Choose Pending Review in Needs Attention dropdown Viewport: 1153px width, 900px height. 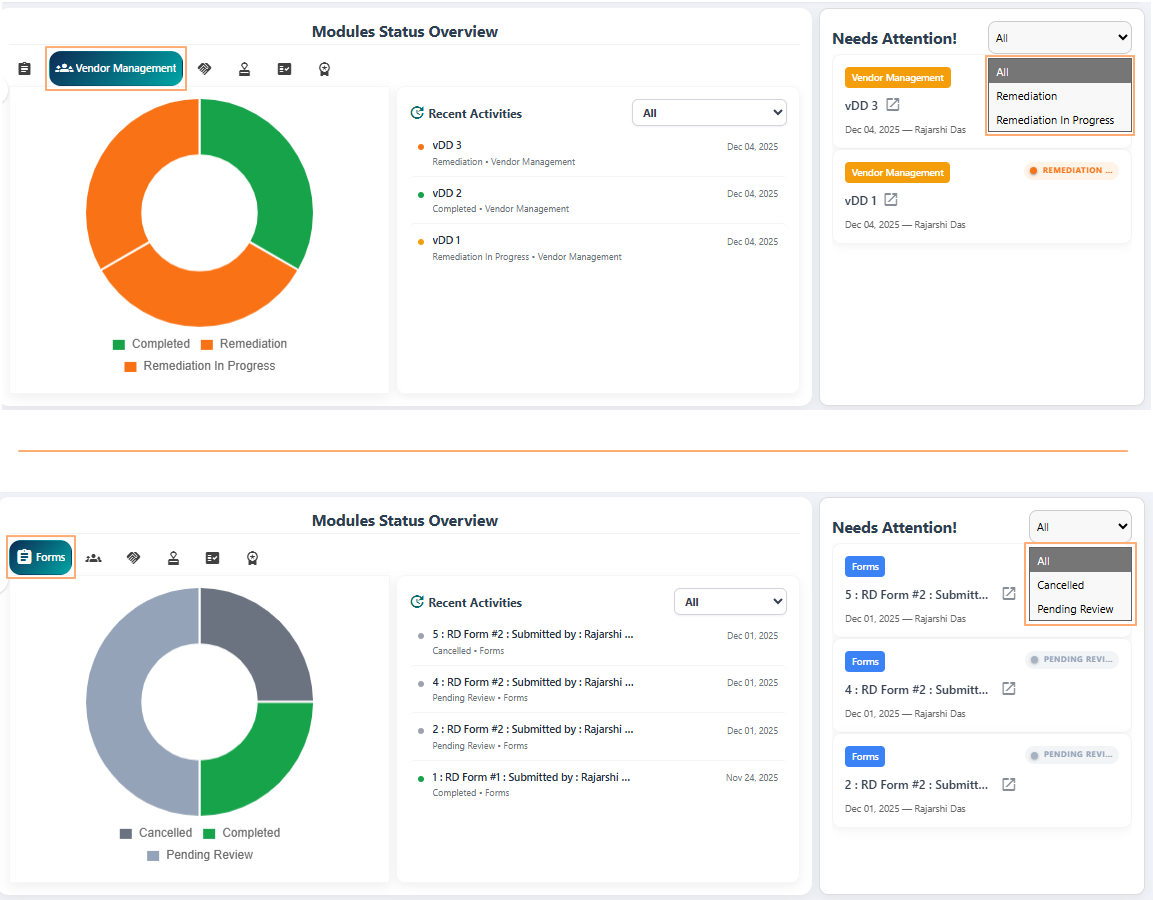1075,609
